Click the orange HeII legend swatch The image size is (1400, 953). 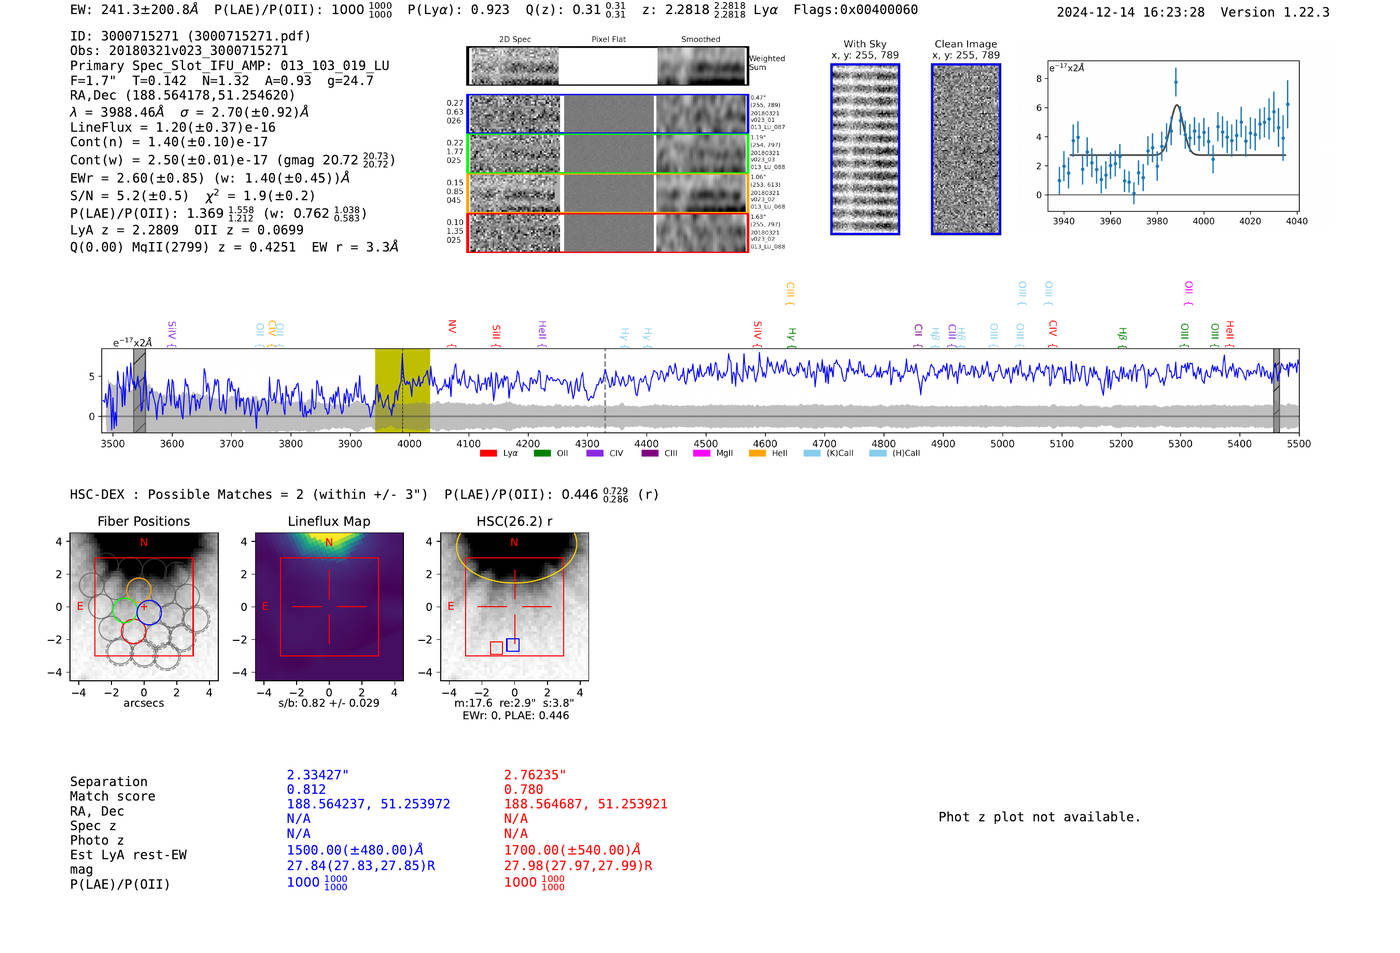point(757,453)
